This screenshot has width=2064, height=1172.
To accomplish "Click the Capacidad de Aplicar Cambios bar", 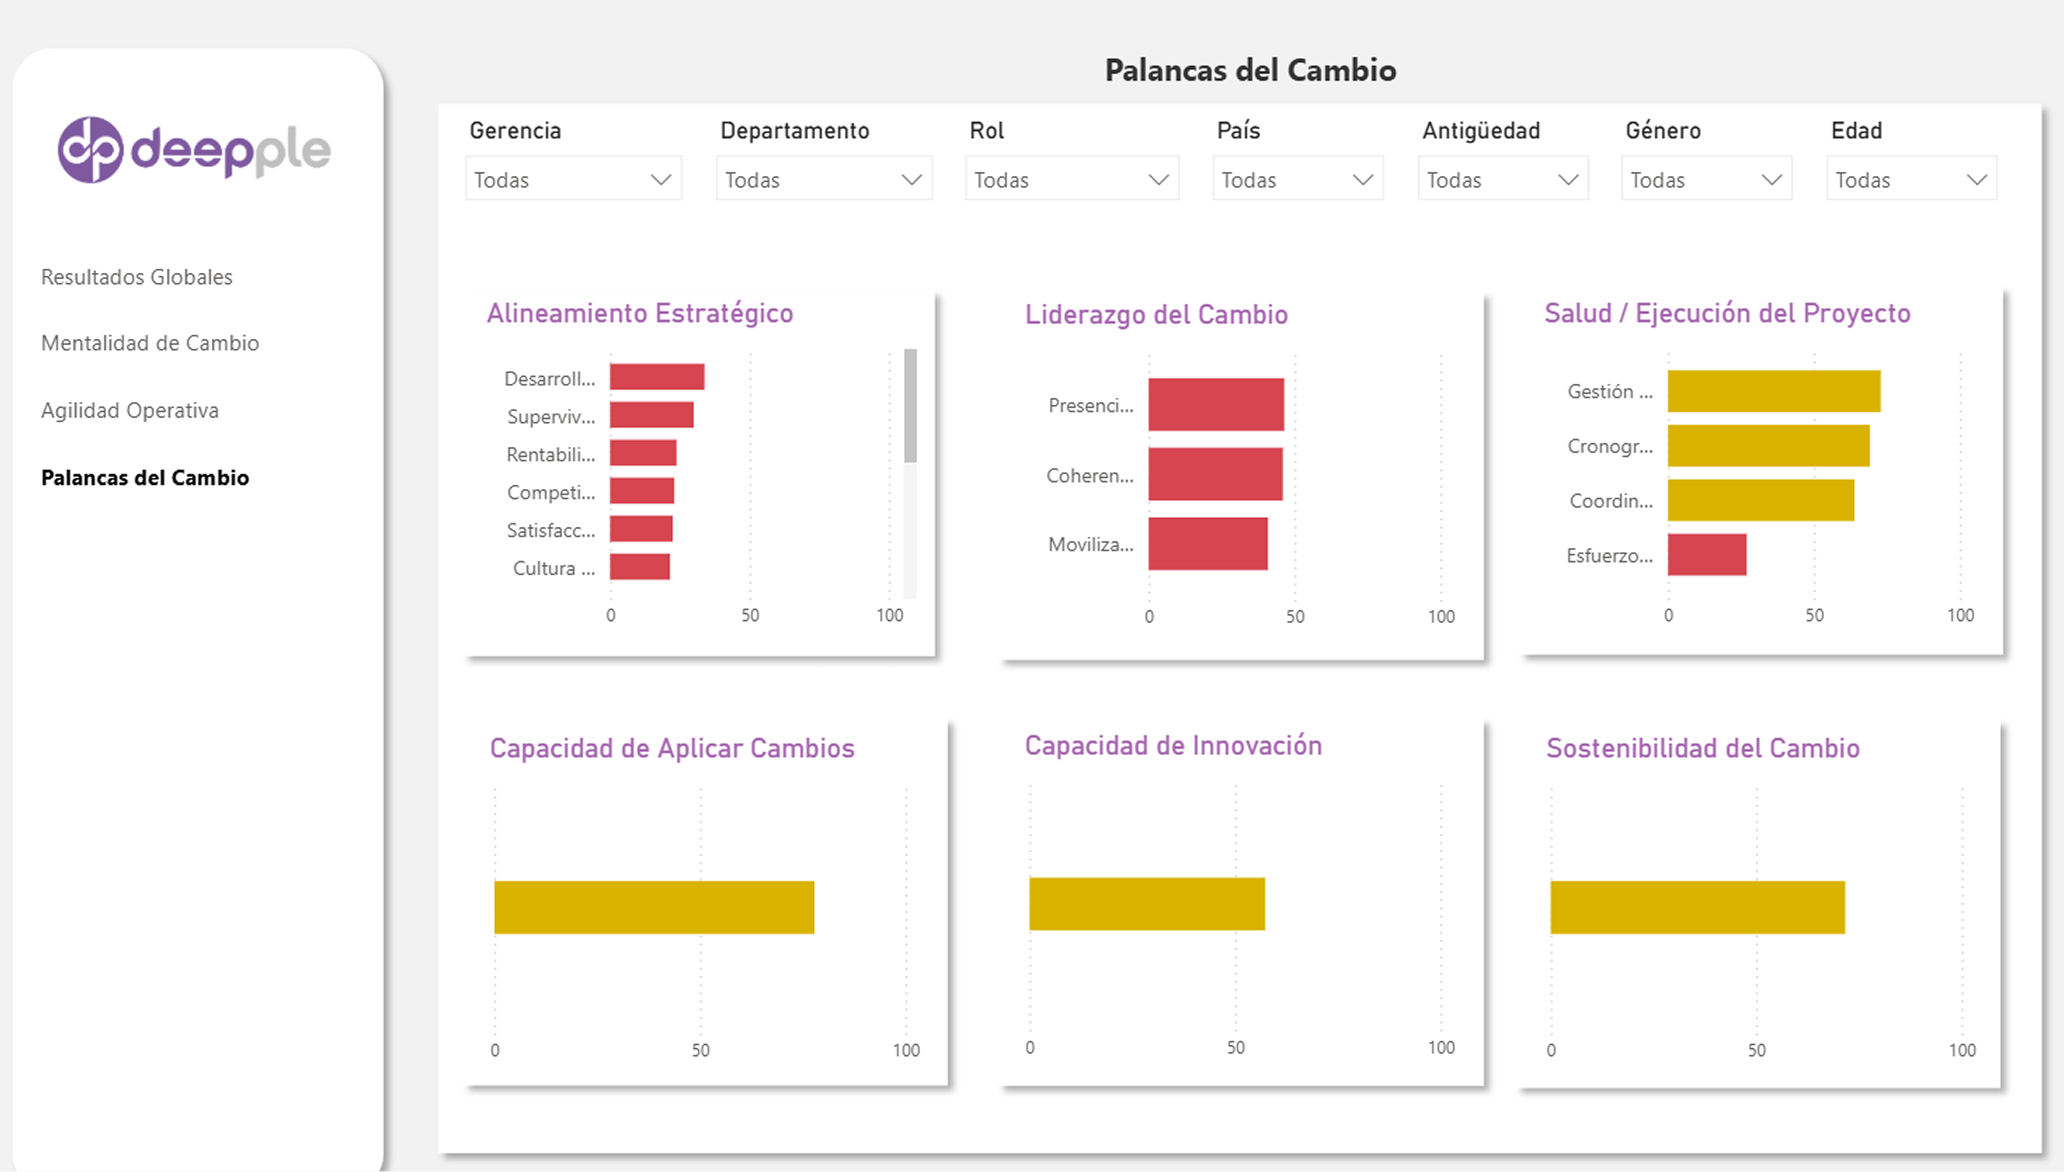I will pyautogui.click(x=654, y=907).
